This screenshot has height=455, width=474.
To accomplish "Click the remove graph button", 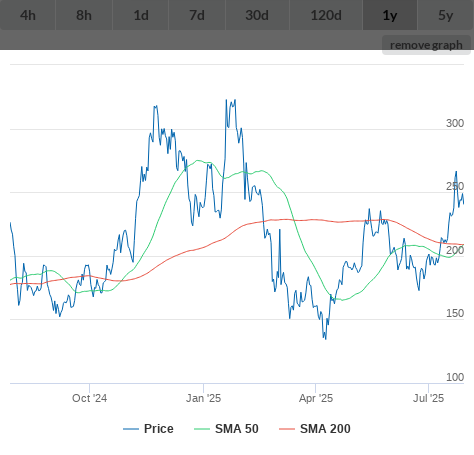I will (x=426, y=45).
